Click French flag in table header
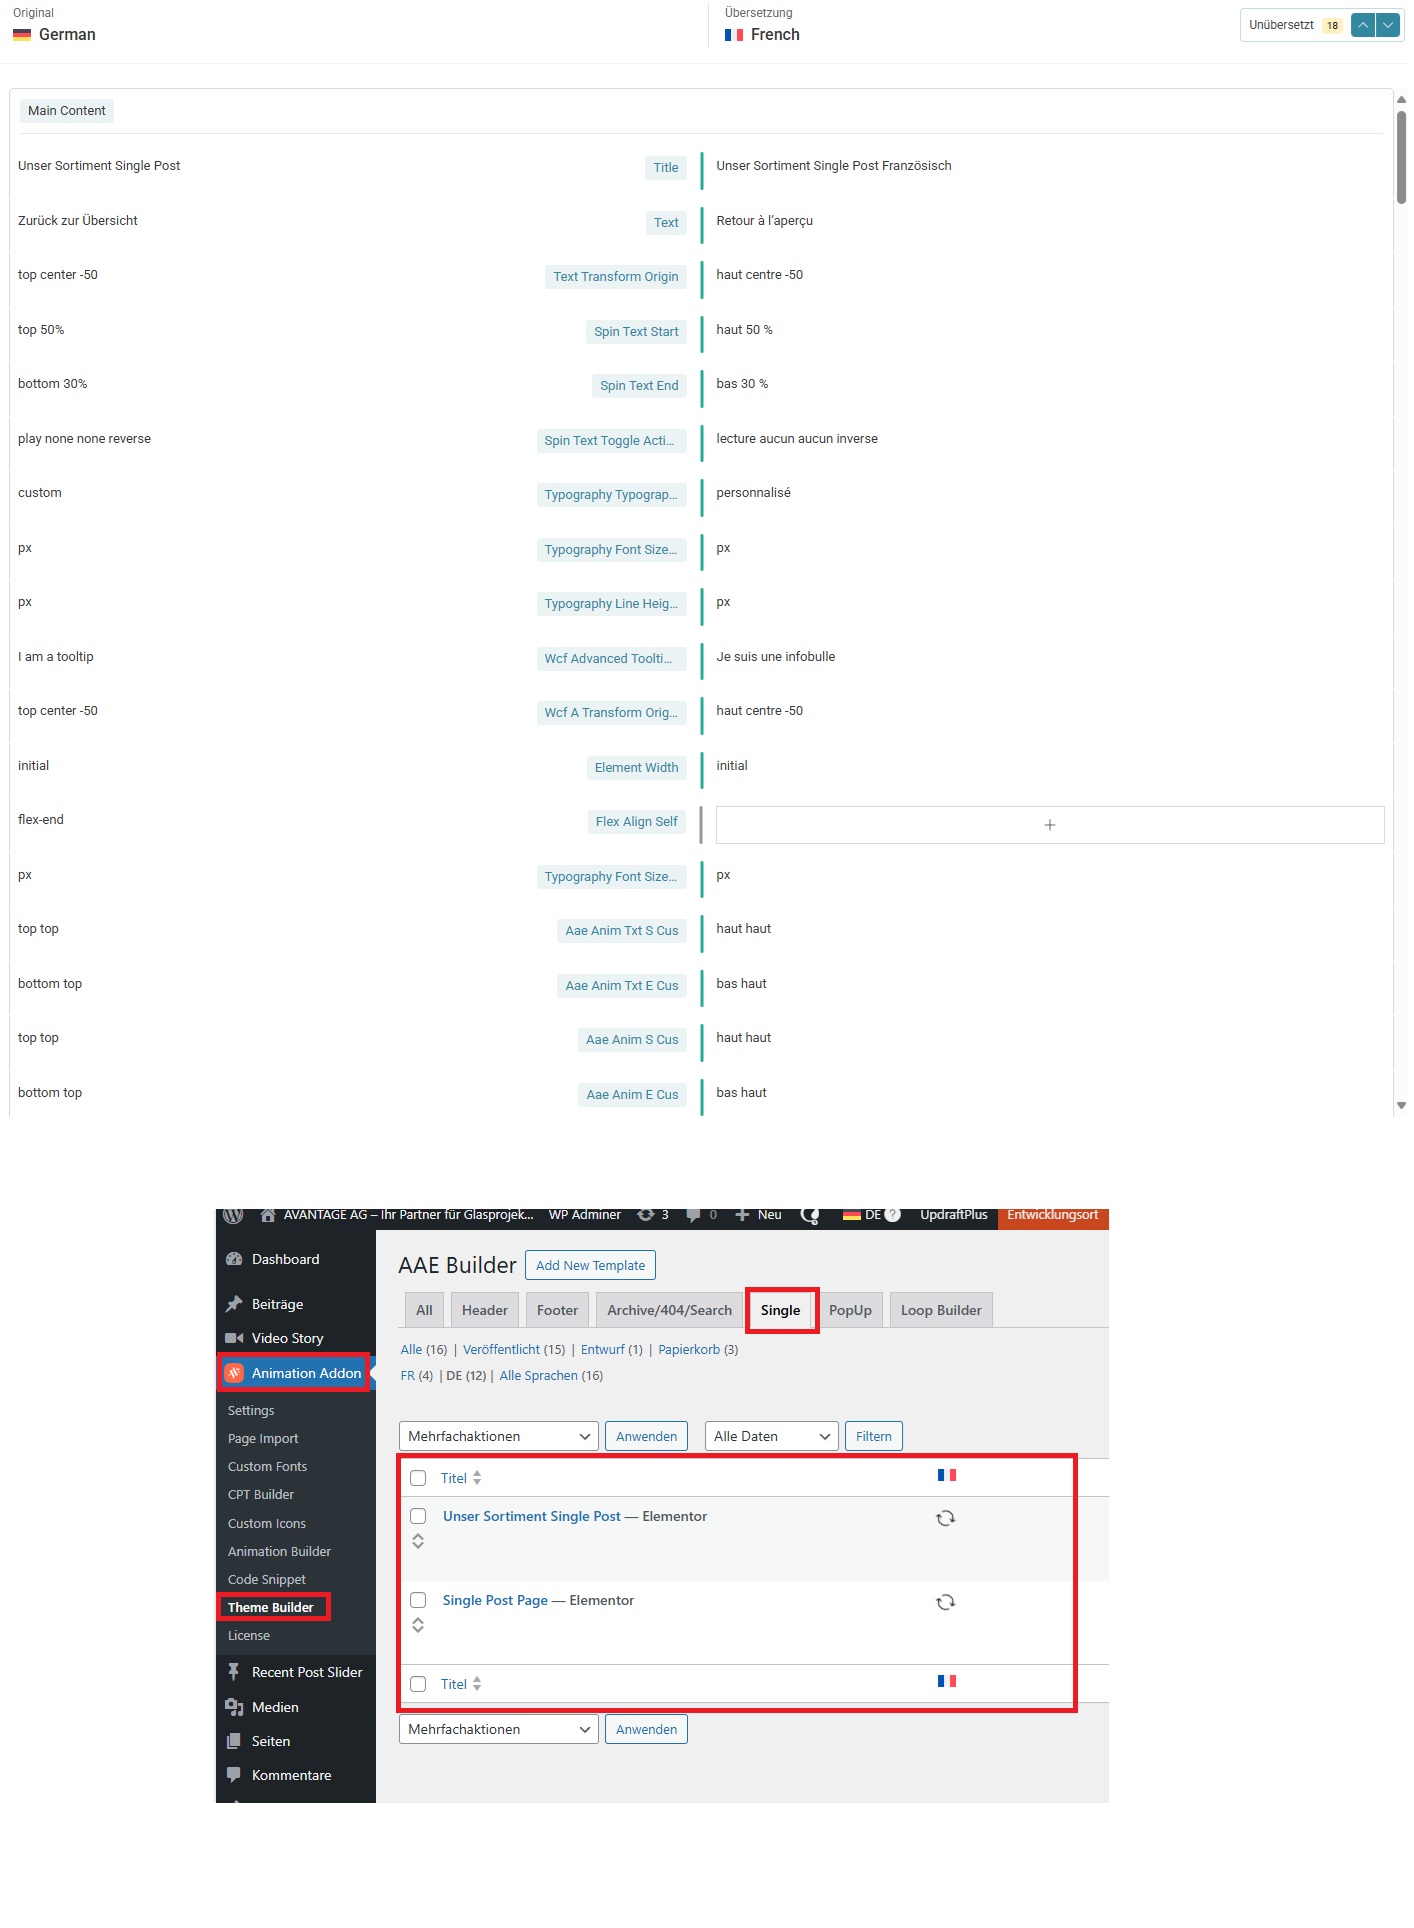 pyautogui.click(x=946, y=1475)
